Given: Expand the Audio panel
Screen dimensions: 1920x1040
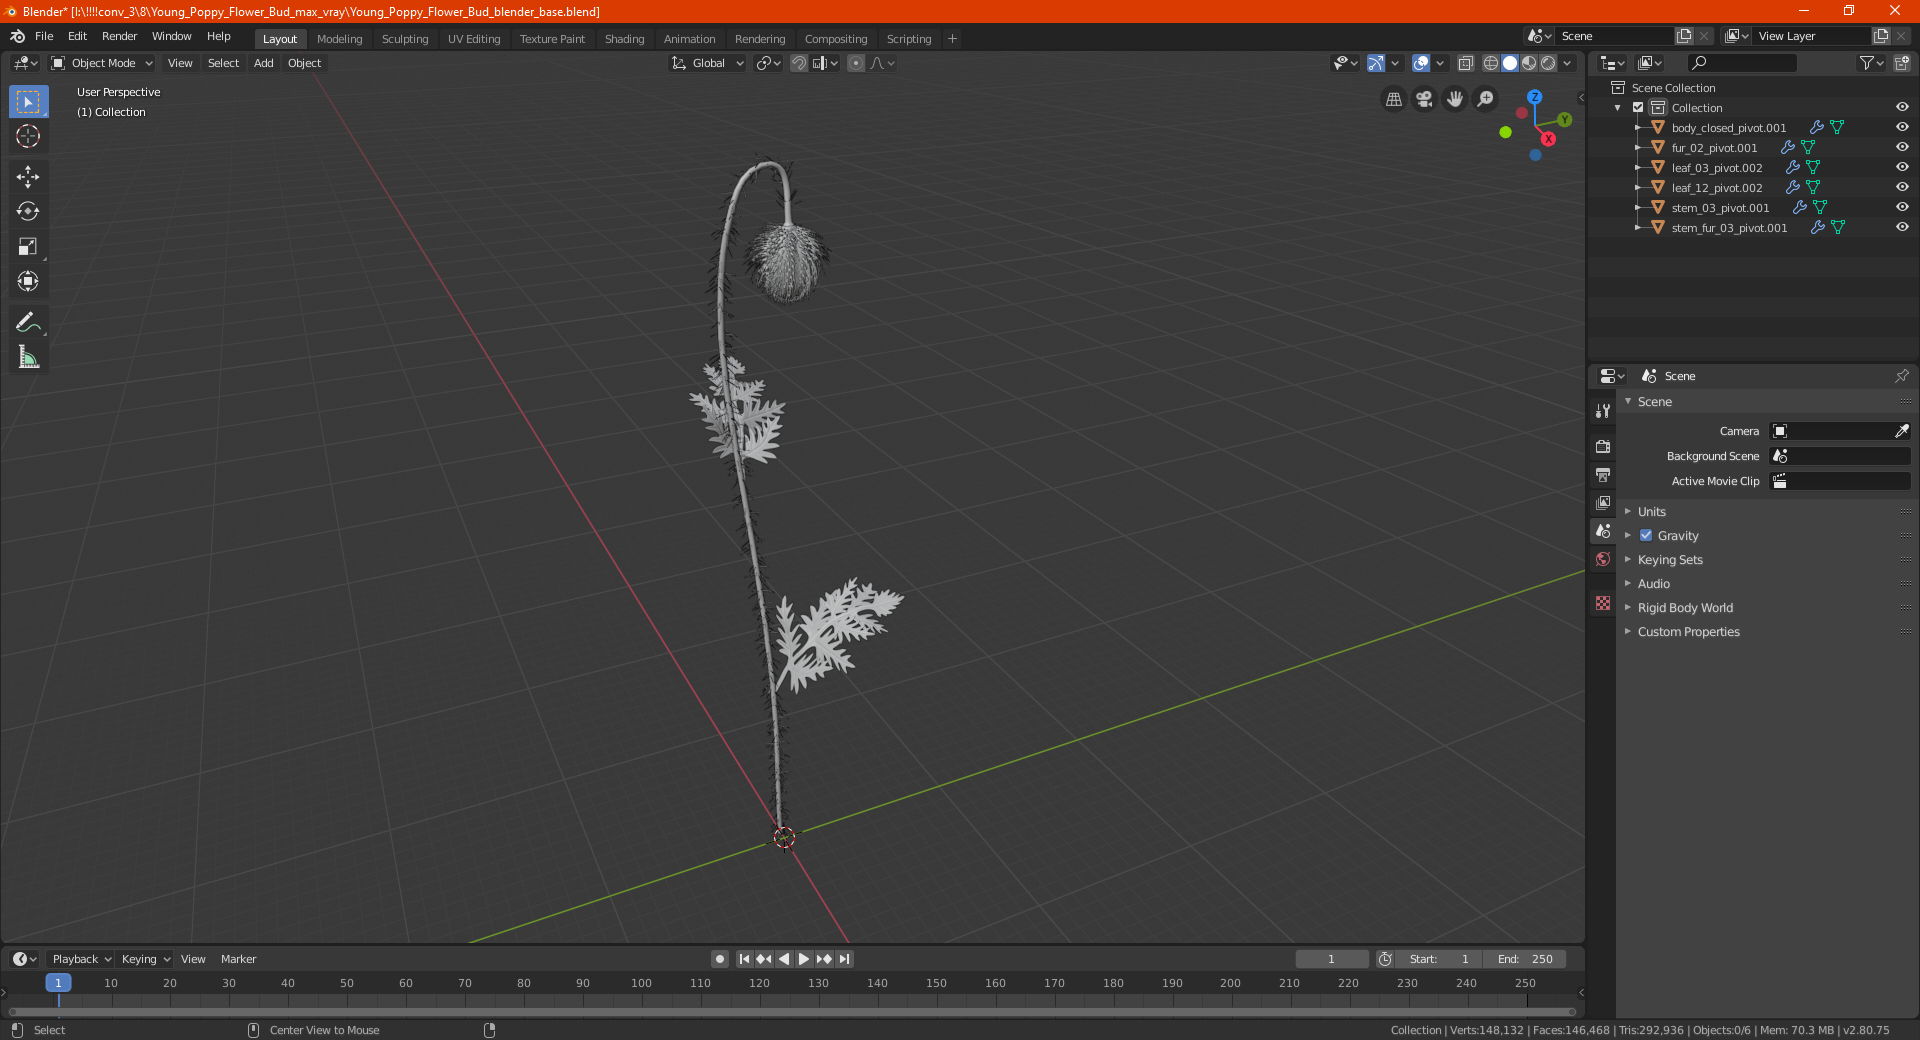Looking at the screenshot, I should [x=1653, y=583].
